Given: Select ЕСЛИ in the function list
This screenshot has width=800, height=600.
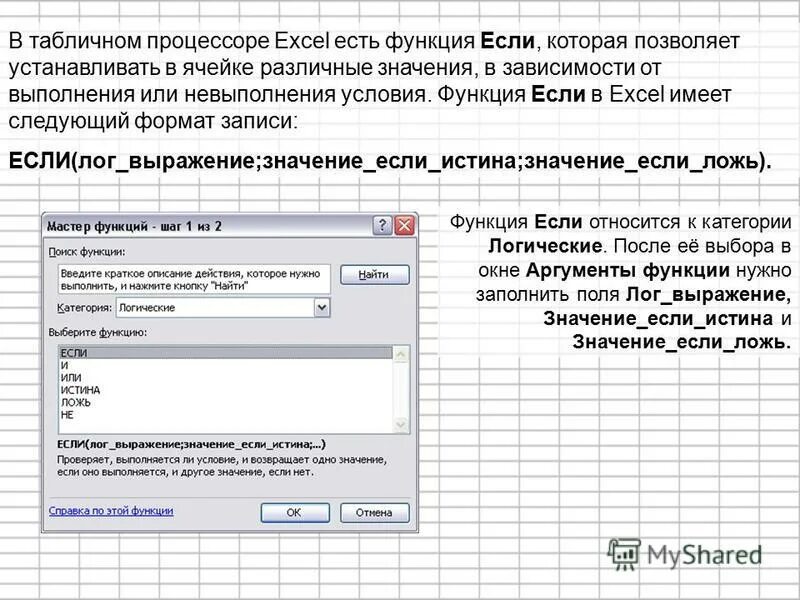Looking at the screenshot, I should point(225,353).
